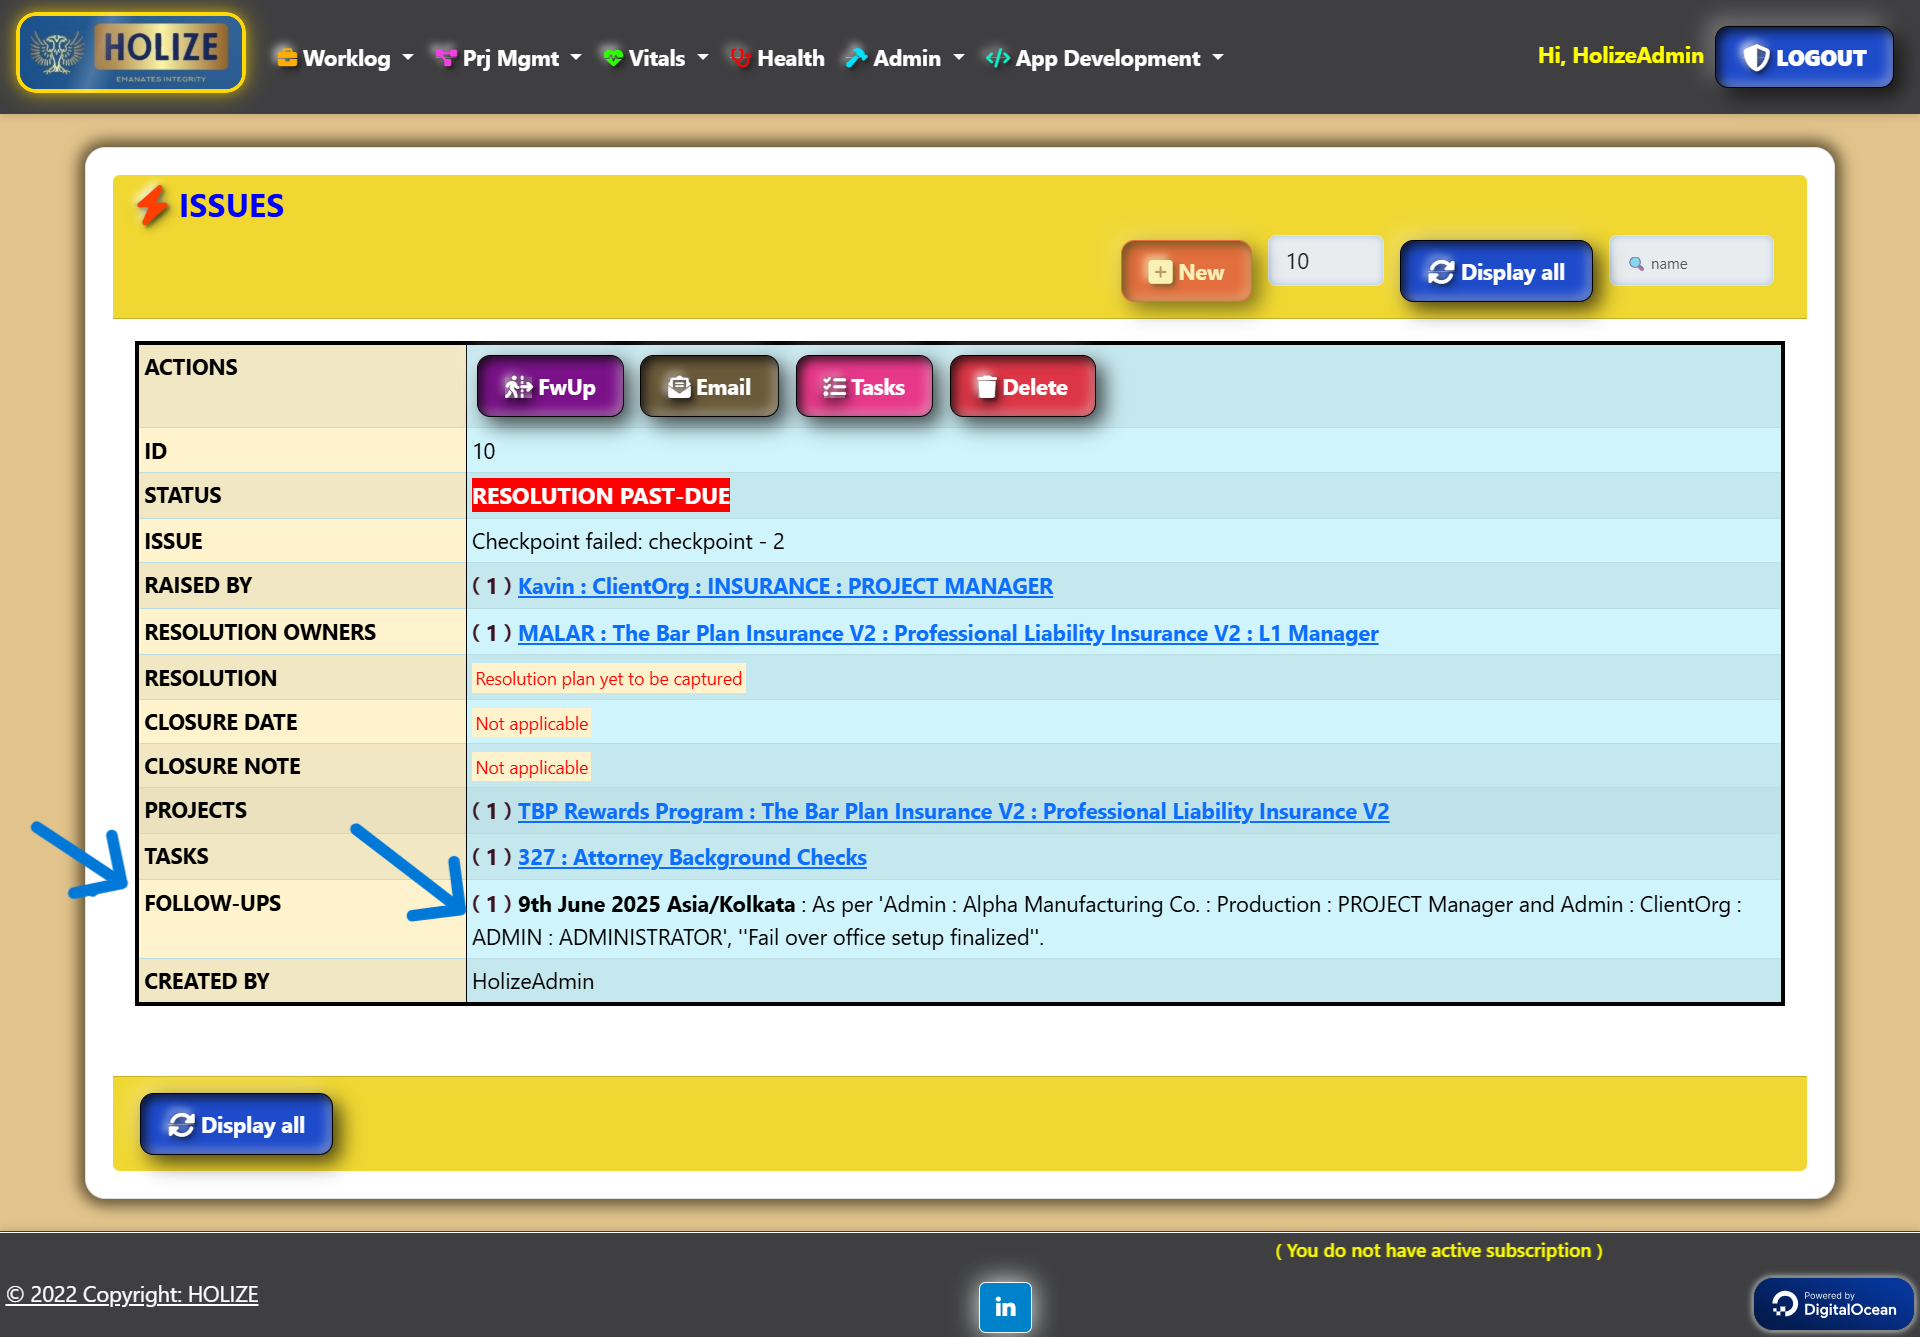Click the FwUp follow-up button
Screen dimensions: 1920x1337
[550, 387]
